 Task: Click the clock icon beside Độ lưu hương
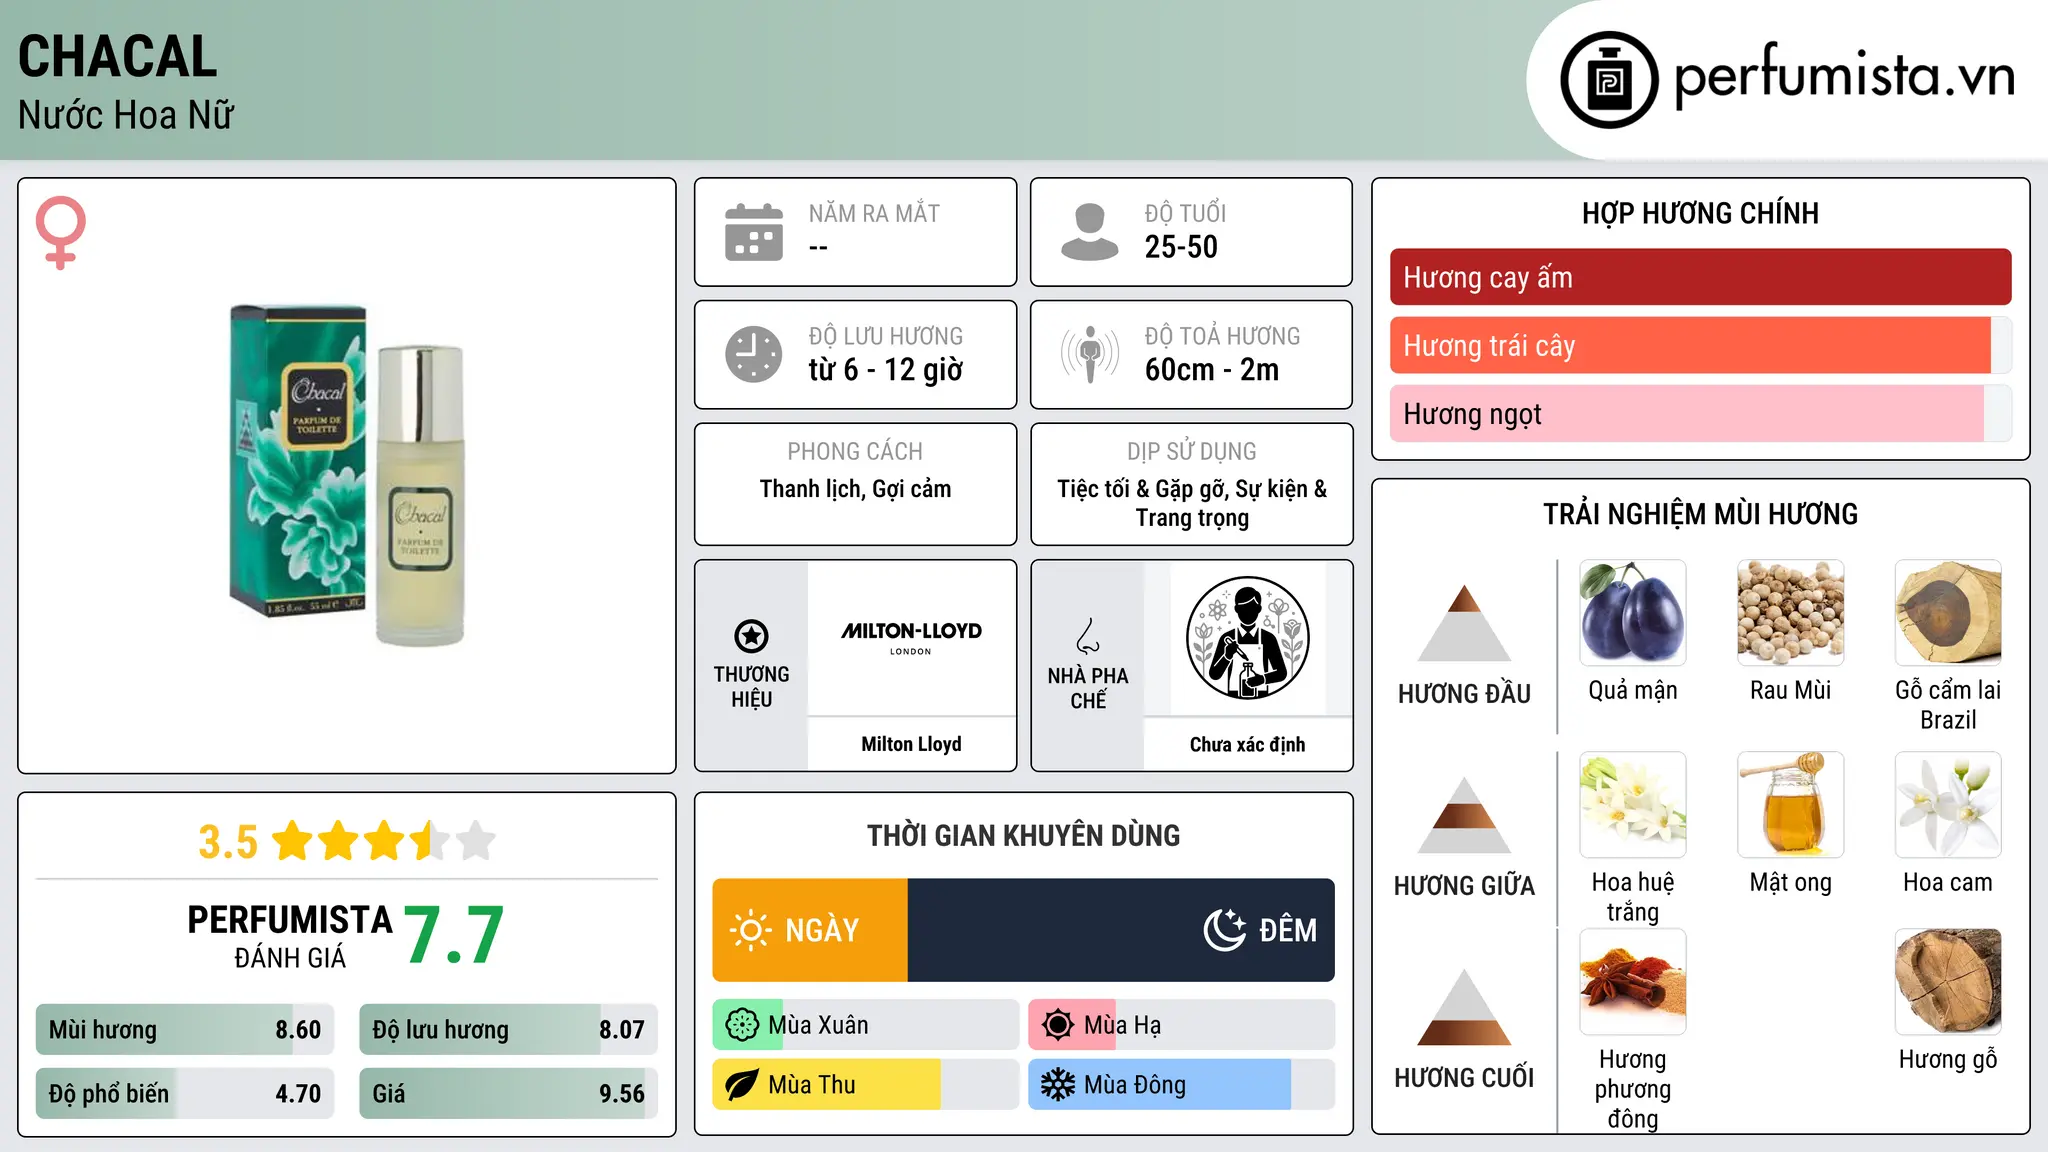click(x=754, y=354)
